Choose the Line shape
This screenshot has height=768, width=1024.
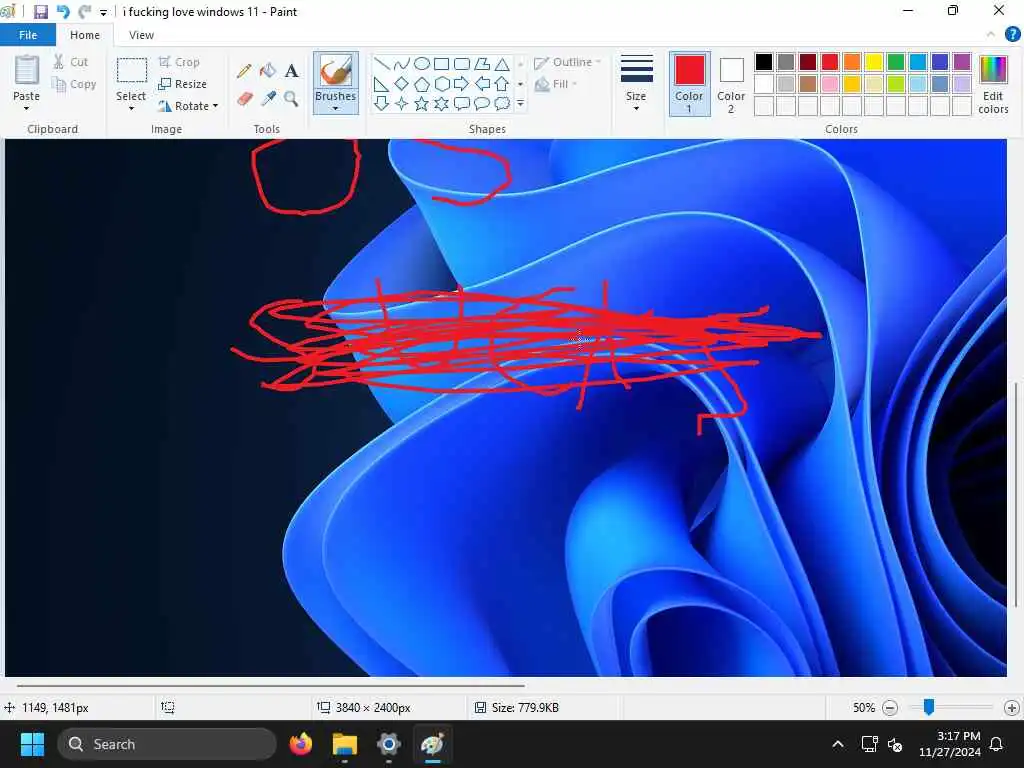point(382,63)
